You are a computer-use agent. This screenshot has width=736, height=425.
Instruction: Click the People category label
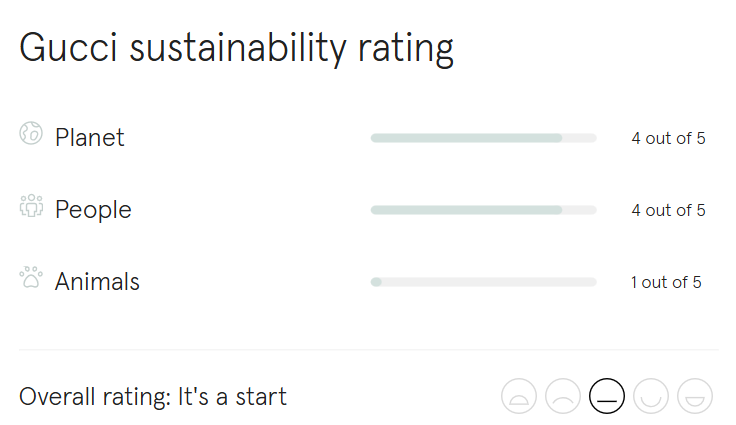click(93, 210)
